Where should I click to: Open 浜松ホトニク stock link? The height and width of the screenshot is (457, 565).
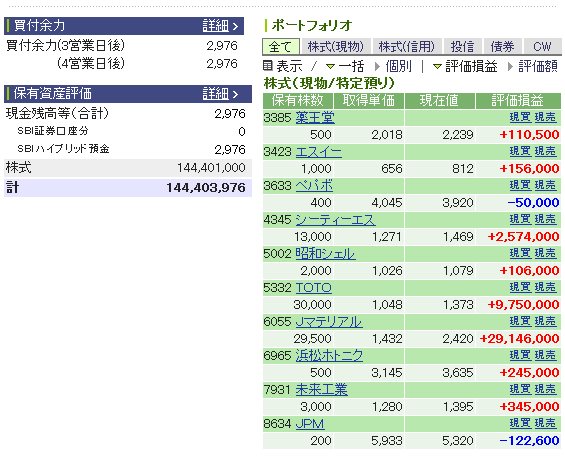tap(329, 356)
